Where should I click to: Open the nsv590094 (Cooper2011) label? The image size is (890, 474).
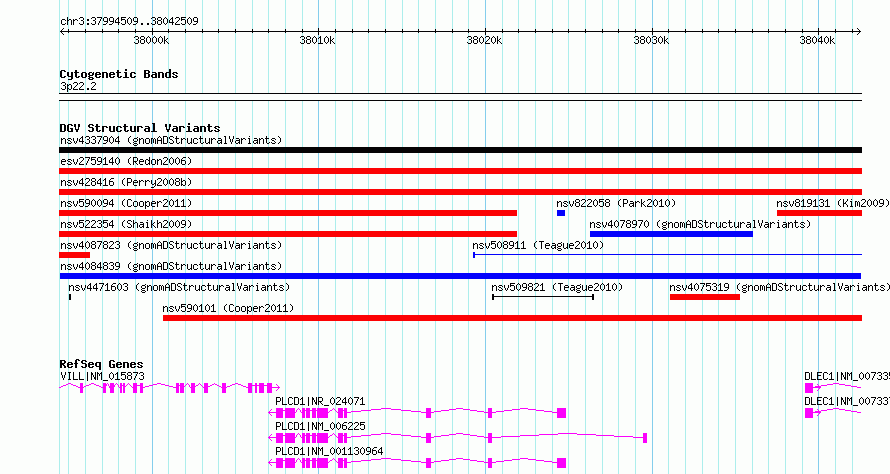tap(126, 203)
